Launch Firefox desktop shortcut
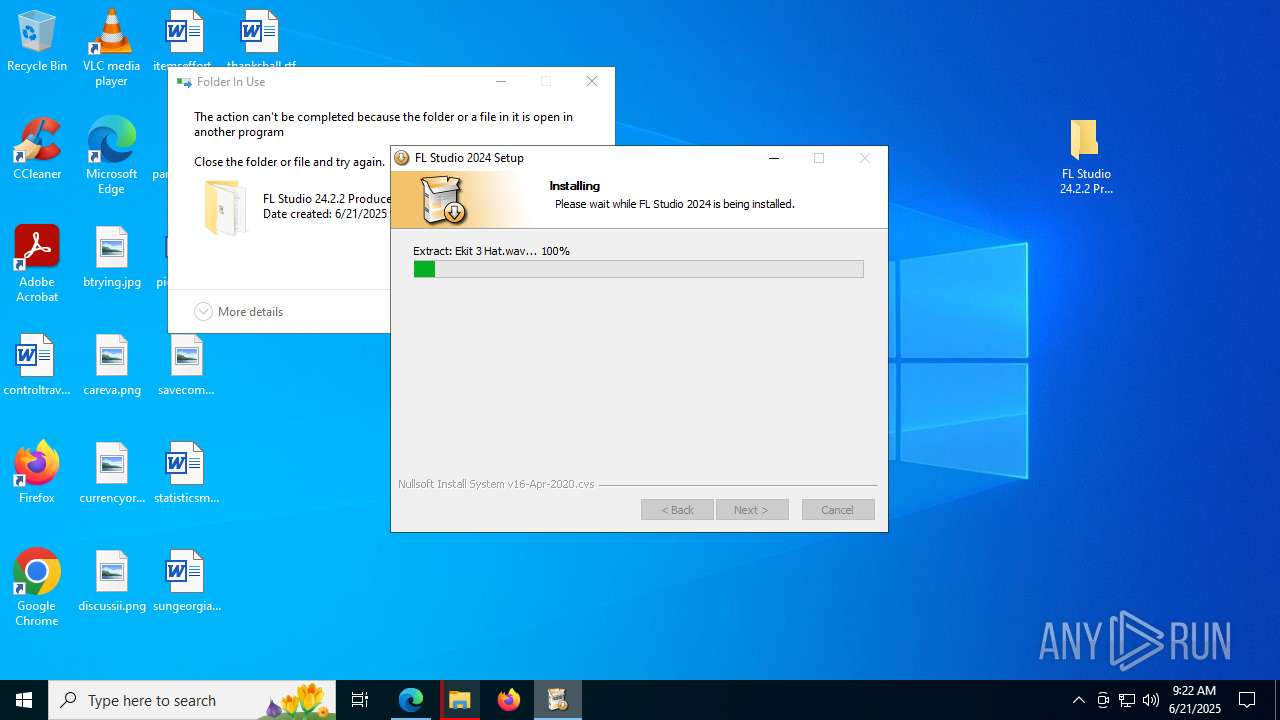The image size is (1280, 720). click(37, 472)
